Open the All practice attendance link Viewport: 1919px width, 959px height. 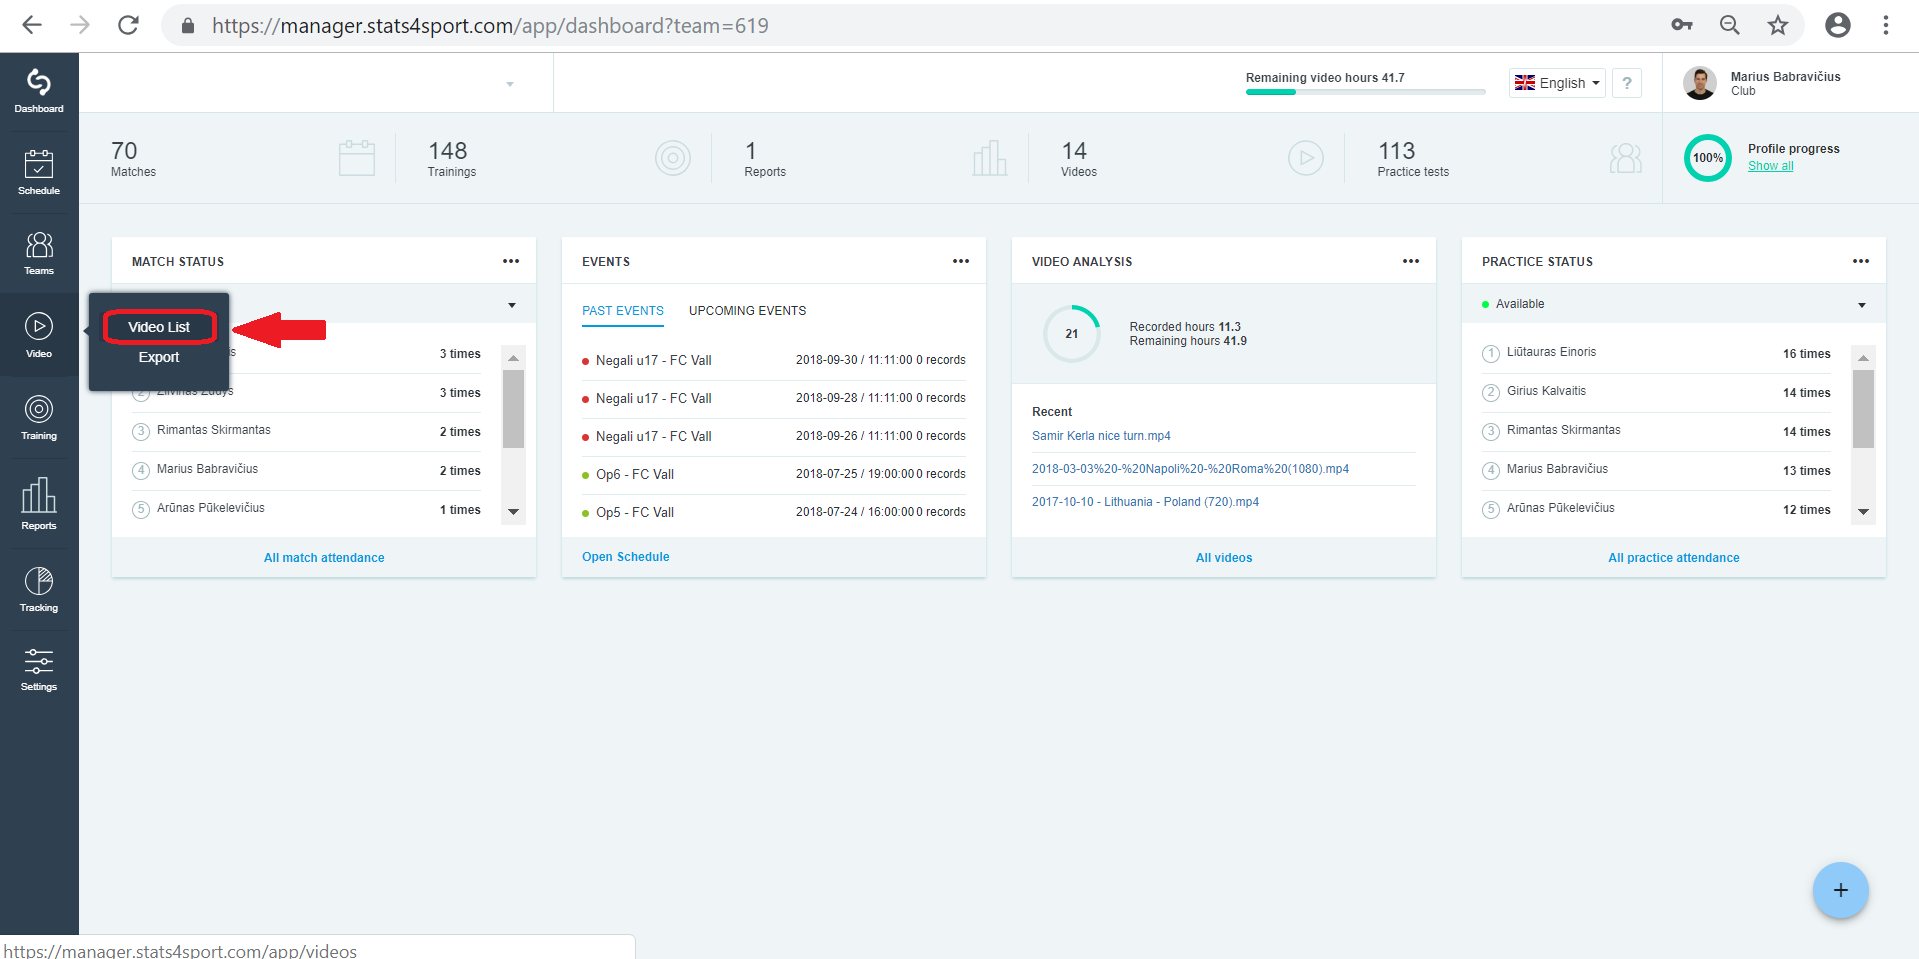click(1674, 558)
